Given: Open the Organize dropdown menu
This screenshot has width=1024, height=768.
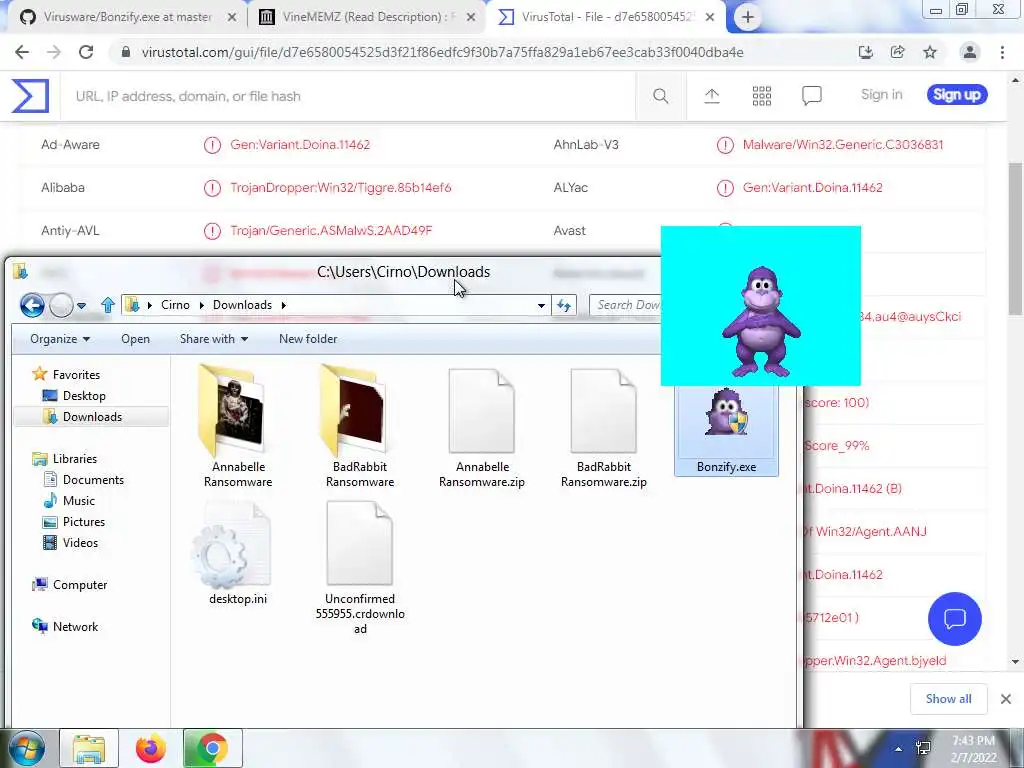Looking at the screenshot, I should (x=60, y=339).
